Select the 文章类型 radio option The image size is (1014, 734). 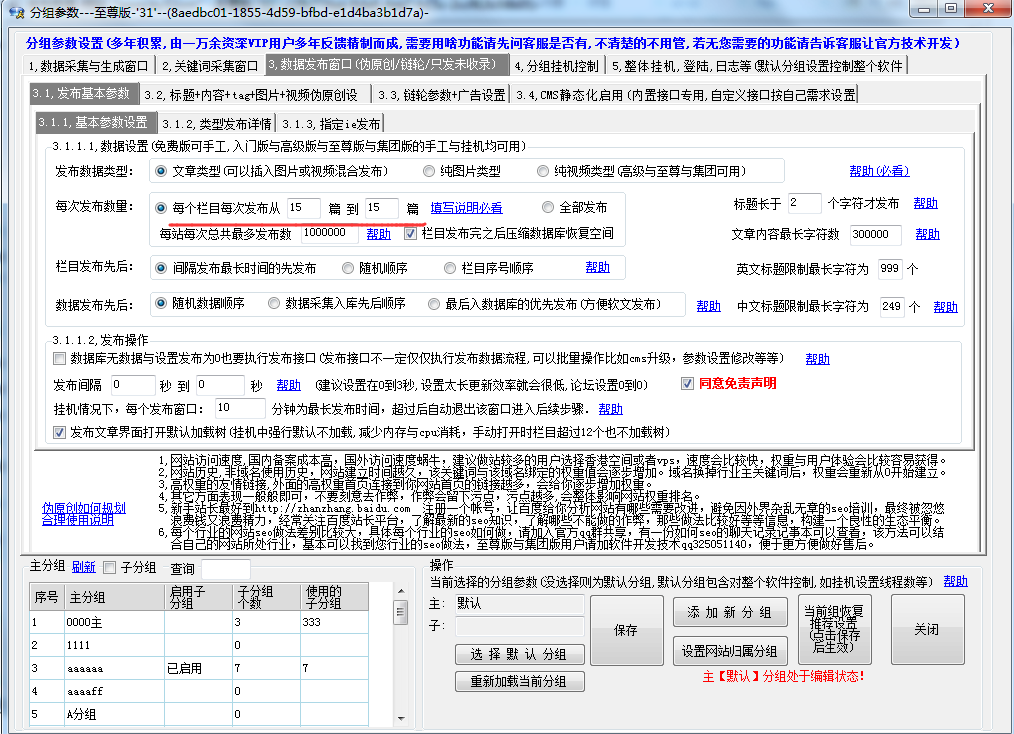click(x=161, y=171)
